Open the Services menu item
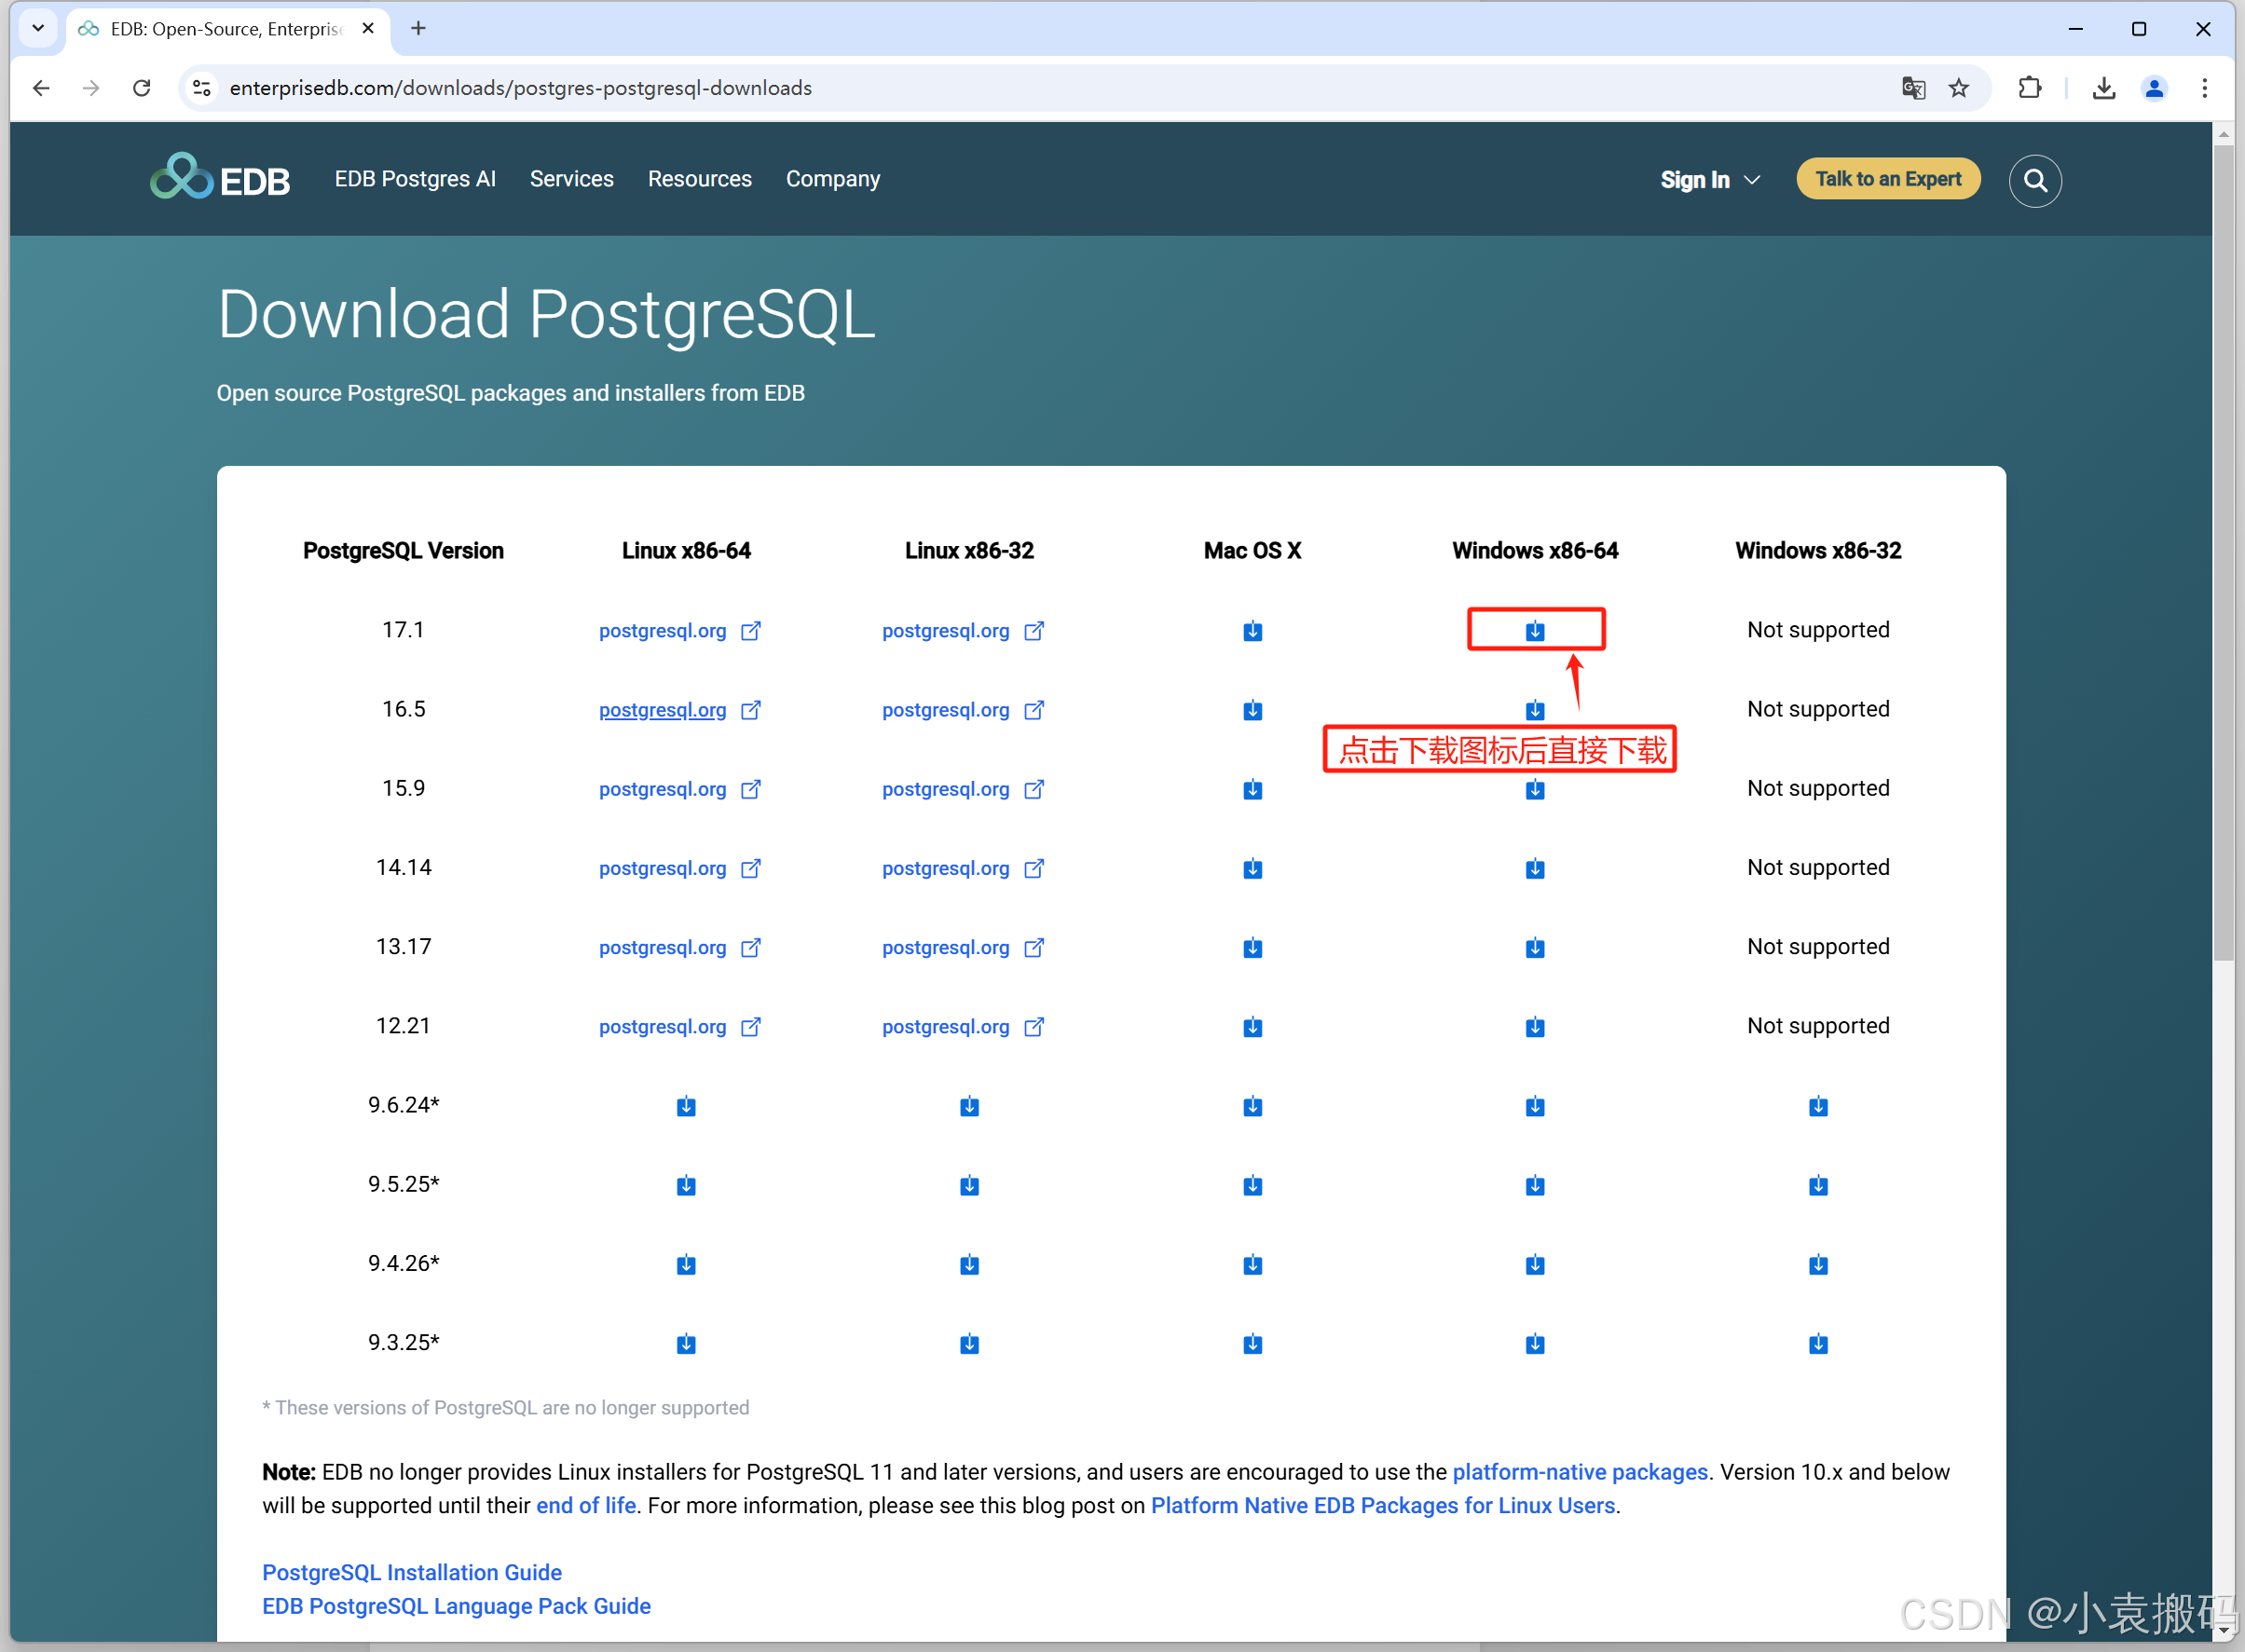The height and width of the screenshot is (1652, 2245). [x=570, y=180]
